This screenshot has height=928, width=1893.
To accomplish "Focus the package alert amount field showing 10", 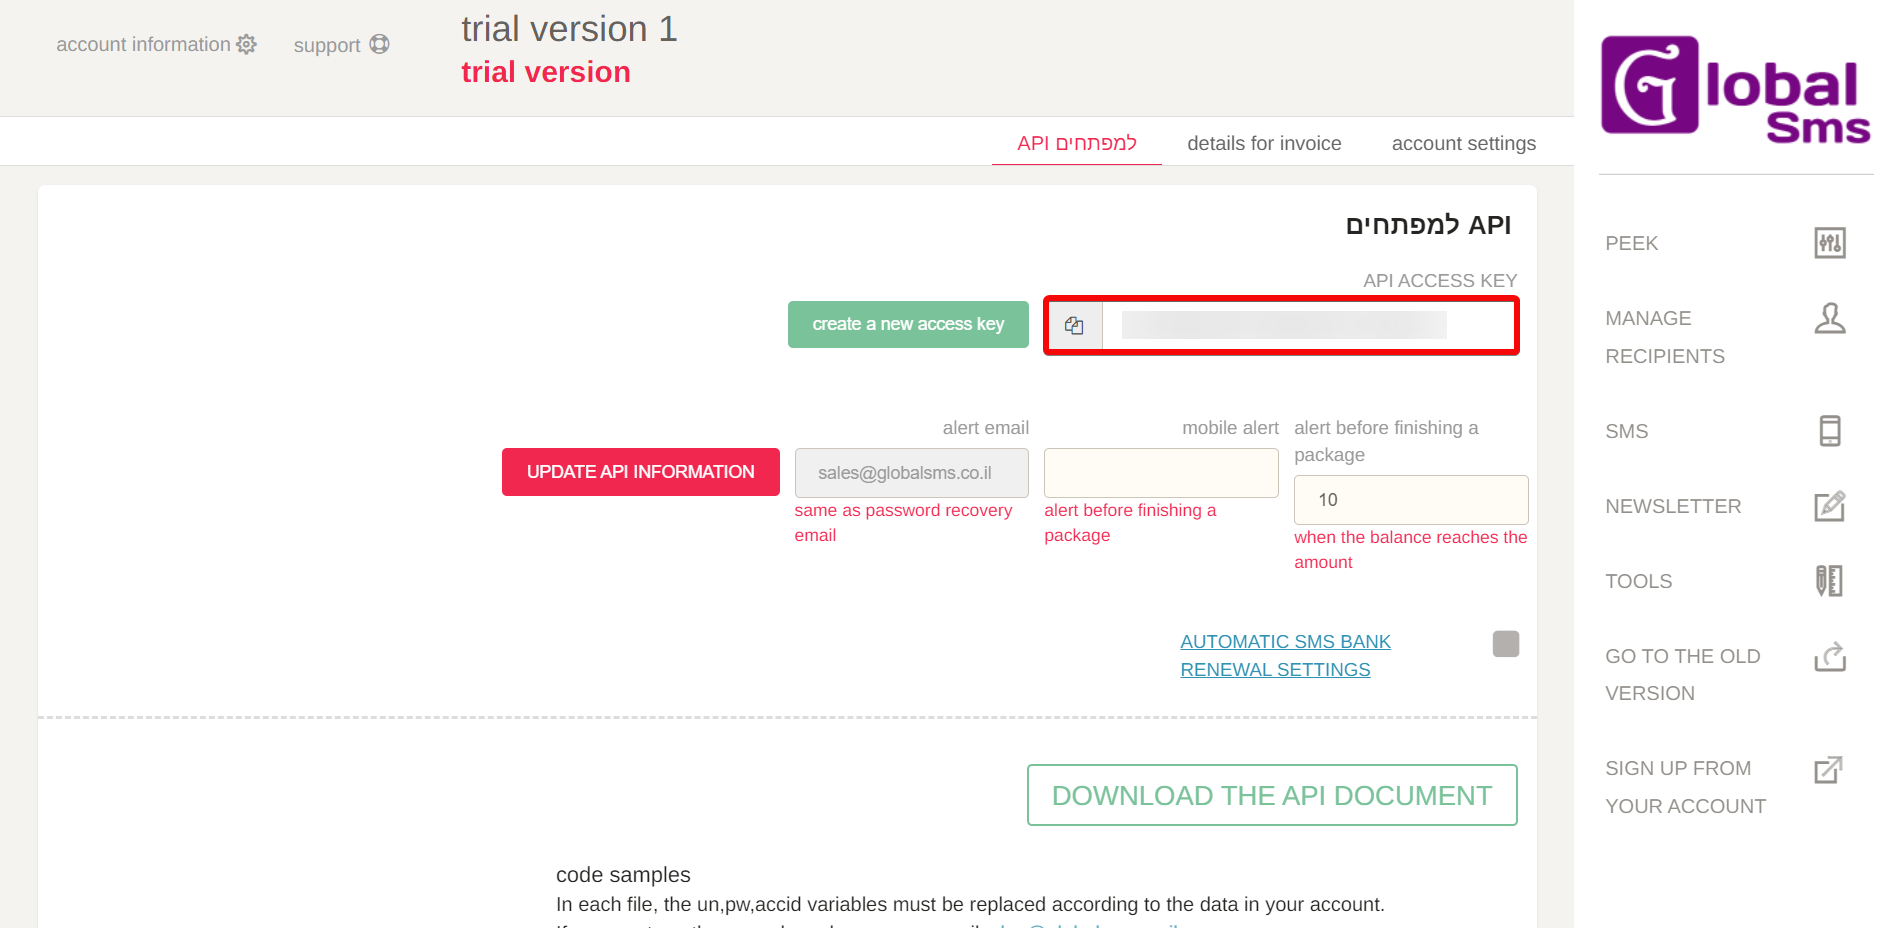I will coord(1410,500).
